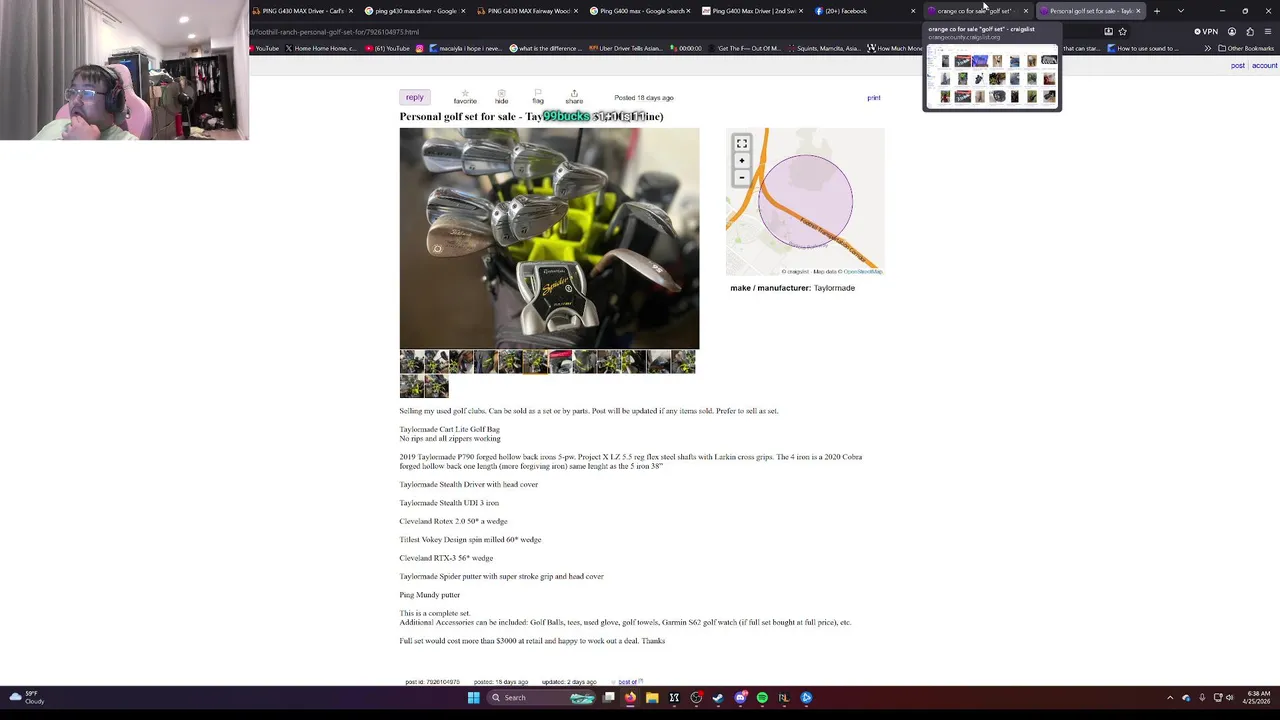1280x720 pixels.
Task: Open the browser profile icon
Action: pyautogui.click(x=1232, y=32)
